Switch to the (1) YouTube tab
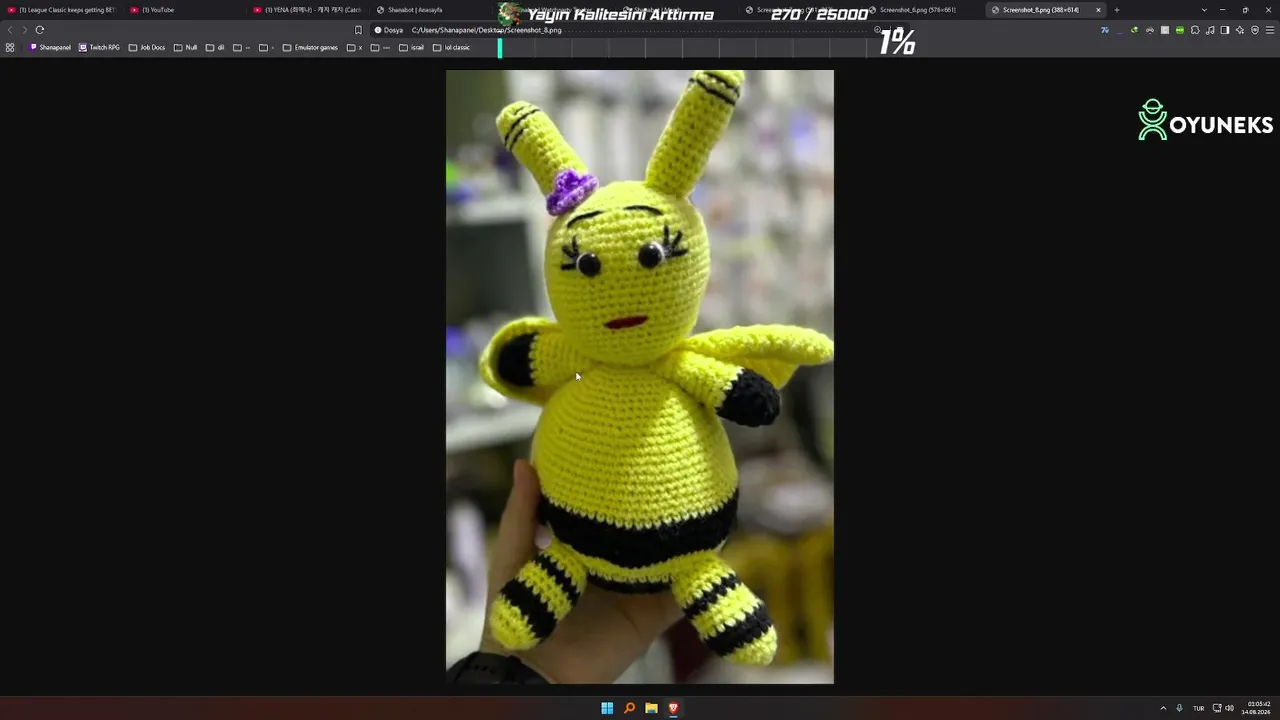Image resolution: width=1280 pixels, height=720 pixels. point(185,10)
